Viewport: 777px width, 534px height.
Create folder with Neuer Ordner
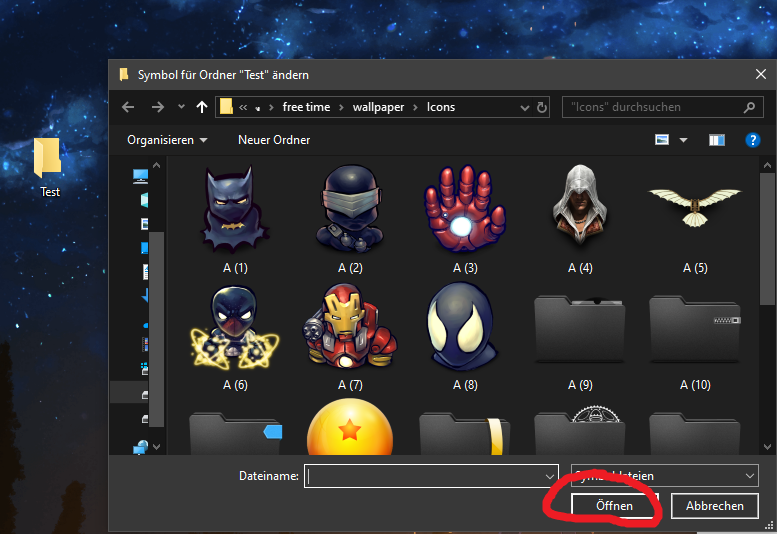(274, 140)
